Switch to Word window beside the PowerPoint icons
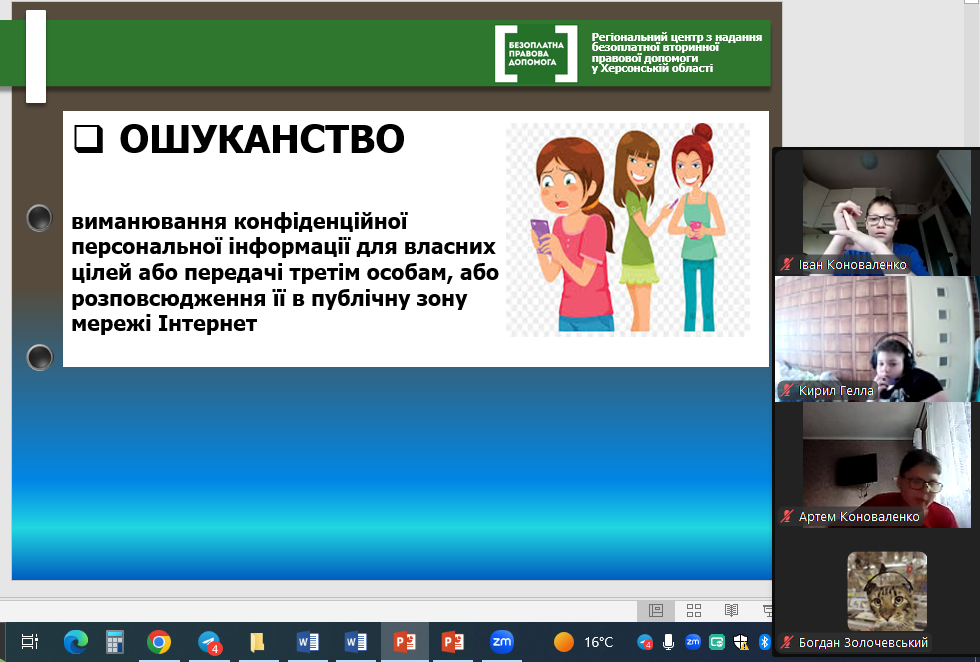 tap(356, 642)
